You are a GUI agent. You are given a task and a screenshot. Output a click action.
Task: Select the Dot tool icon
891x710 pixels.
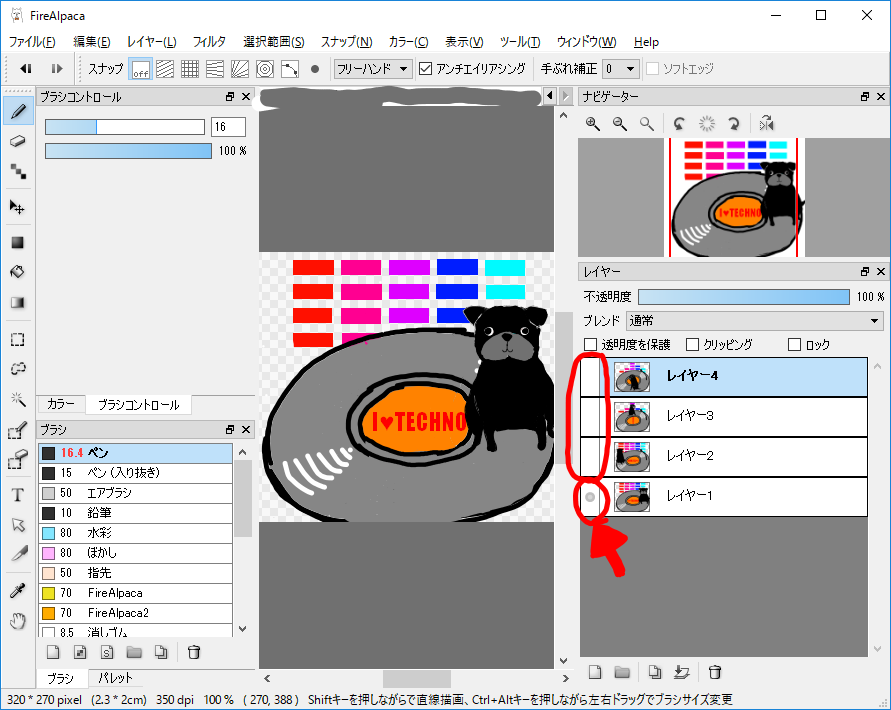(18, 171)
